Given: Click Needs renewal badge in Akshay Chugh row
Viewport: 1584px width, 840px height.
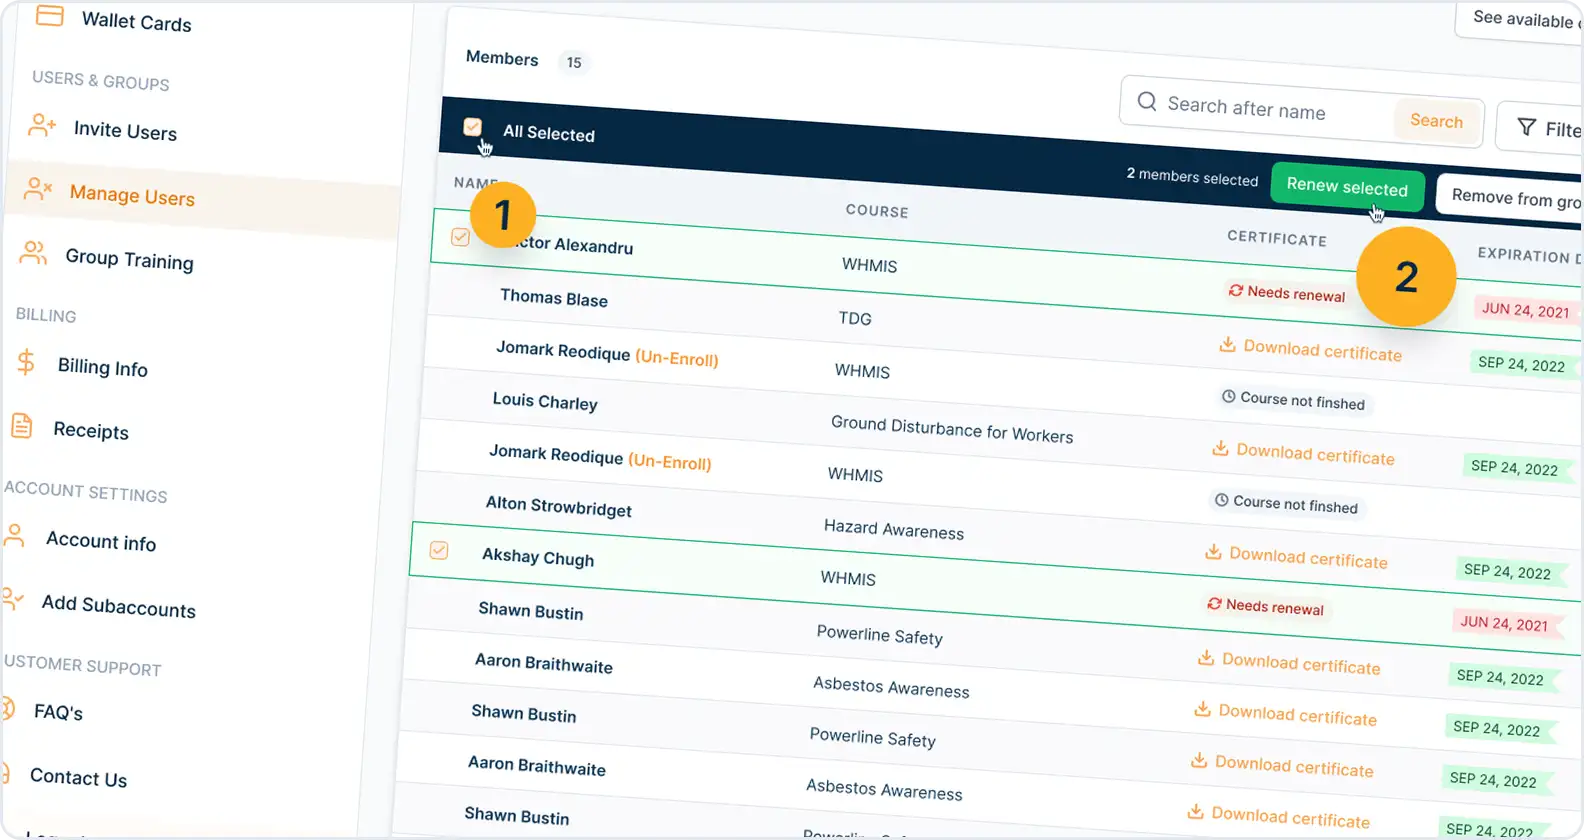Looking at the screenshot, I should point(1265,606).
